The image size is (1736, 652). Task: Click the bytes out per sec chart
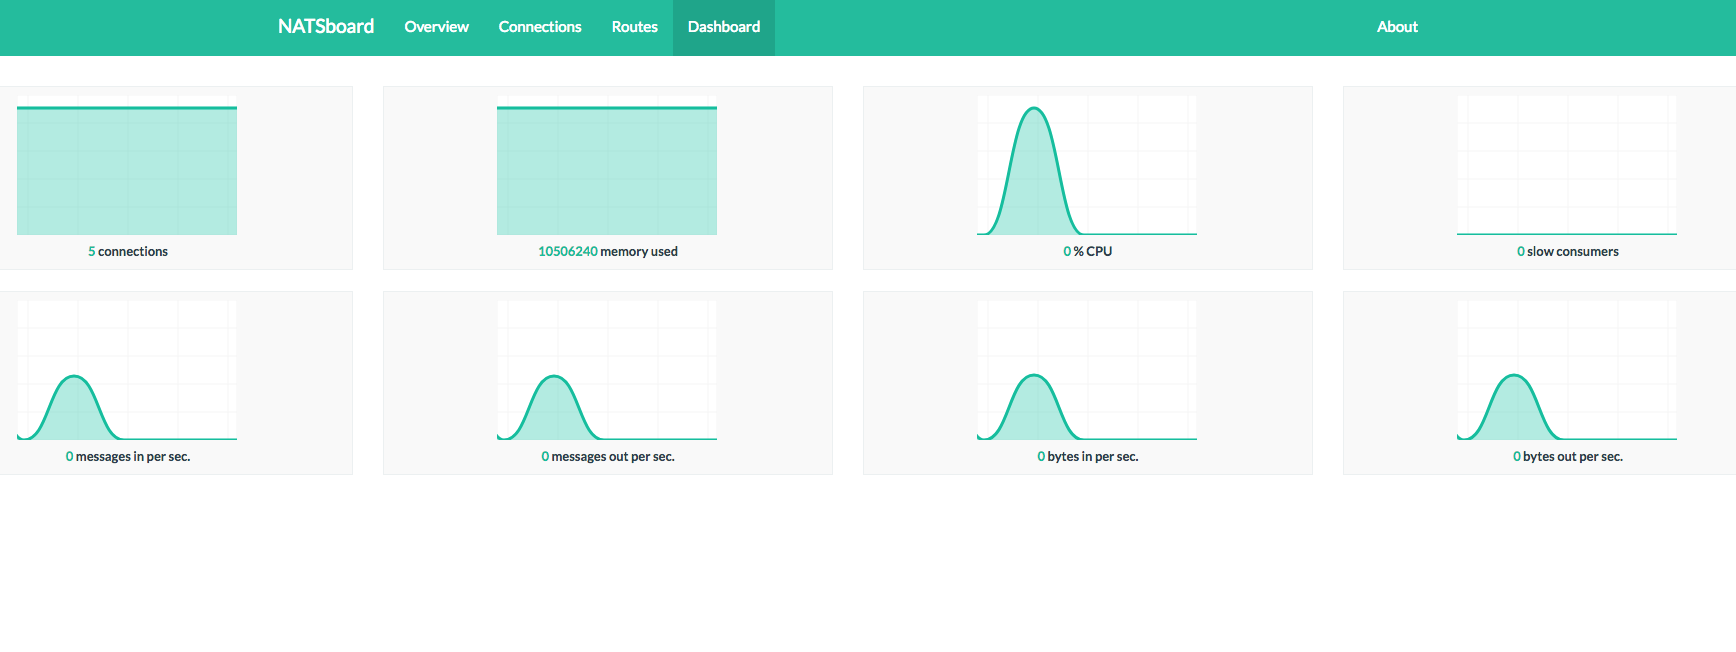(1567, 371)
